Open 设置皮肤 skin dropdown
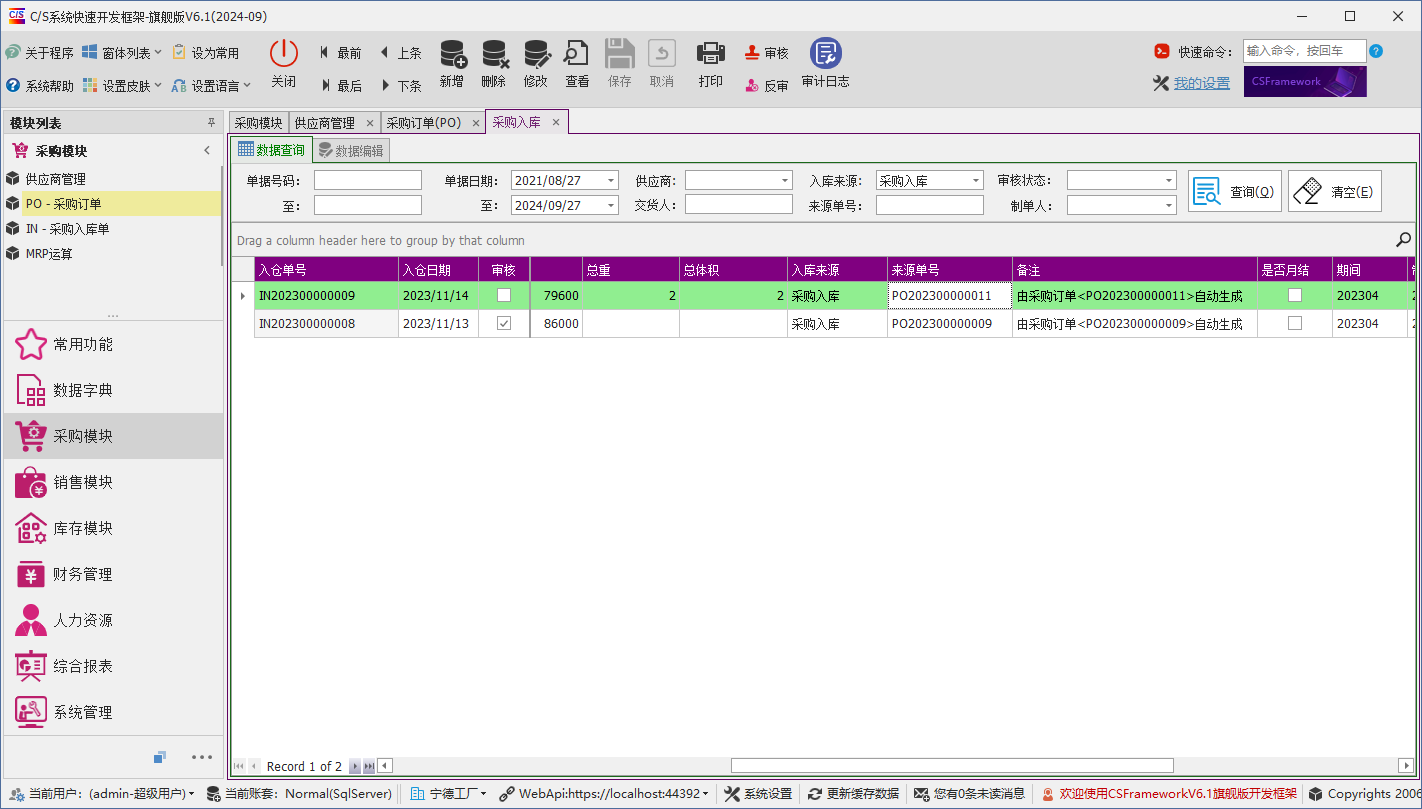 (x=122, y=86)
